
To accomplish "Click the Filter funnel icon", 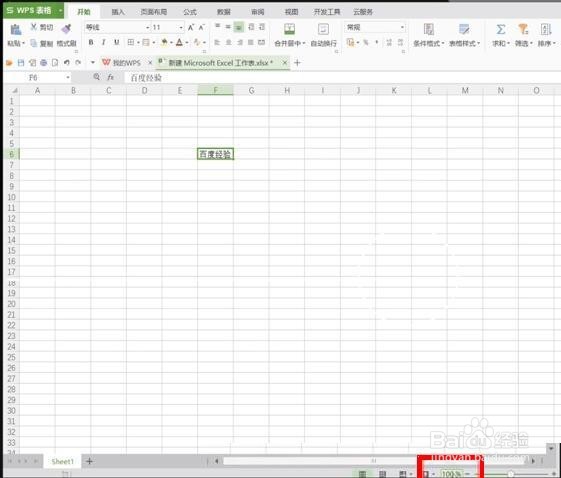I will click(x=523, y=29).
